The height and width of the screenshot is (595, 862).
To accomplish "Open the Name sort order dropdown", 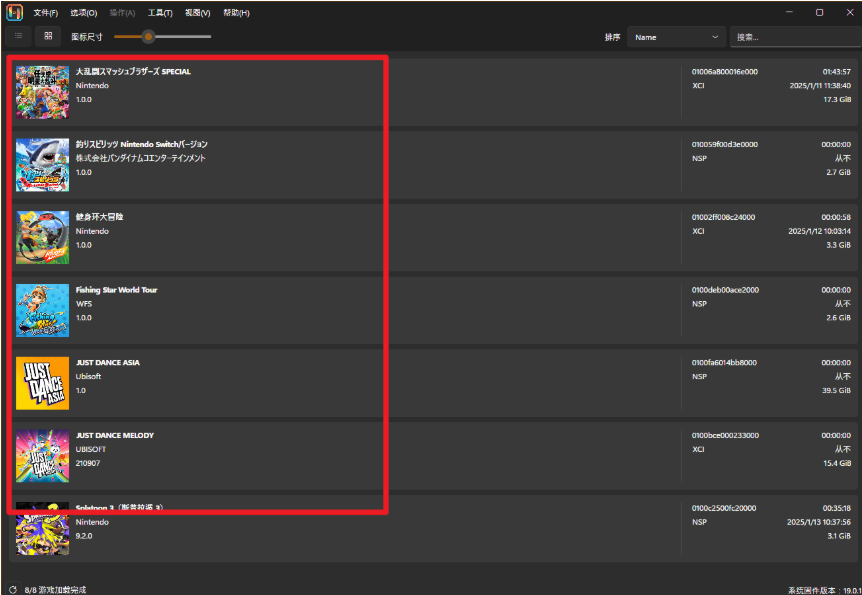I will tap(676, 37).
